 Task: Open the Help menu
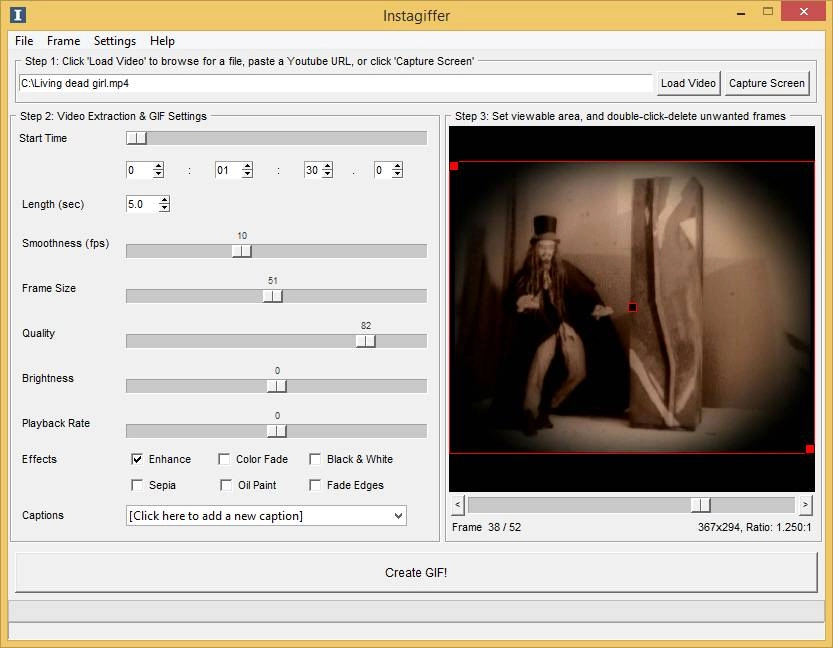[162, 41]
